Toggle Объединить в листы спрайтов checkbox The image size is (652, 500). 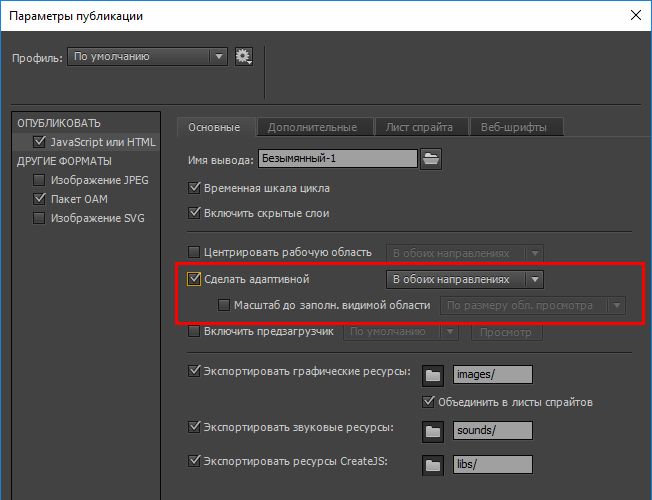click(428, 402)
